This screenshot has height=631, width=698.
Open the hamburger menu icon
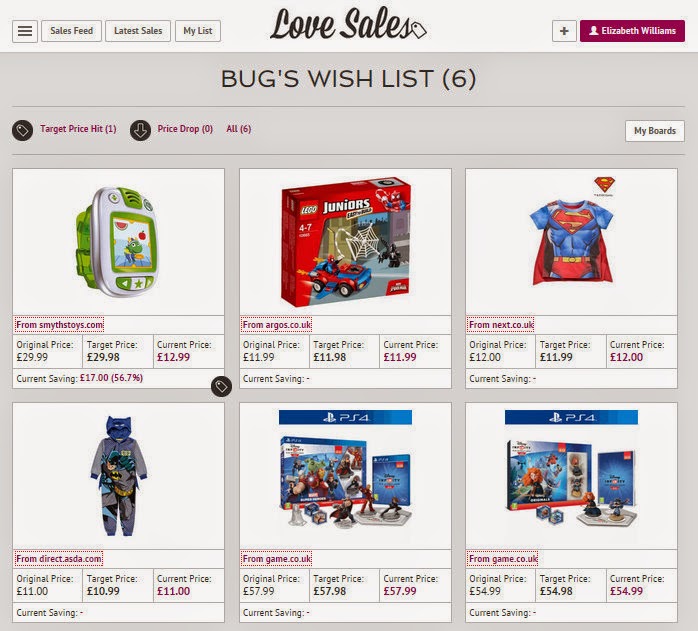tap(25, 31)
